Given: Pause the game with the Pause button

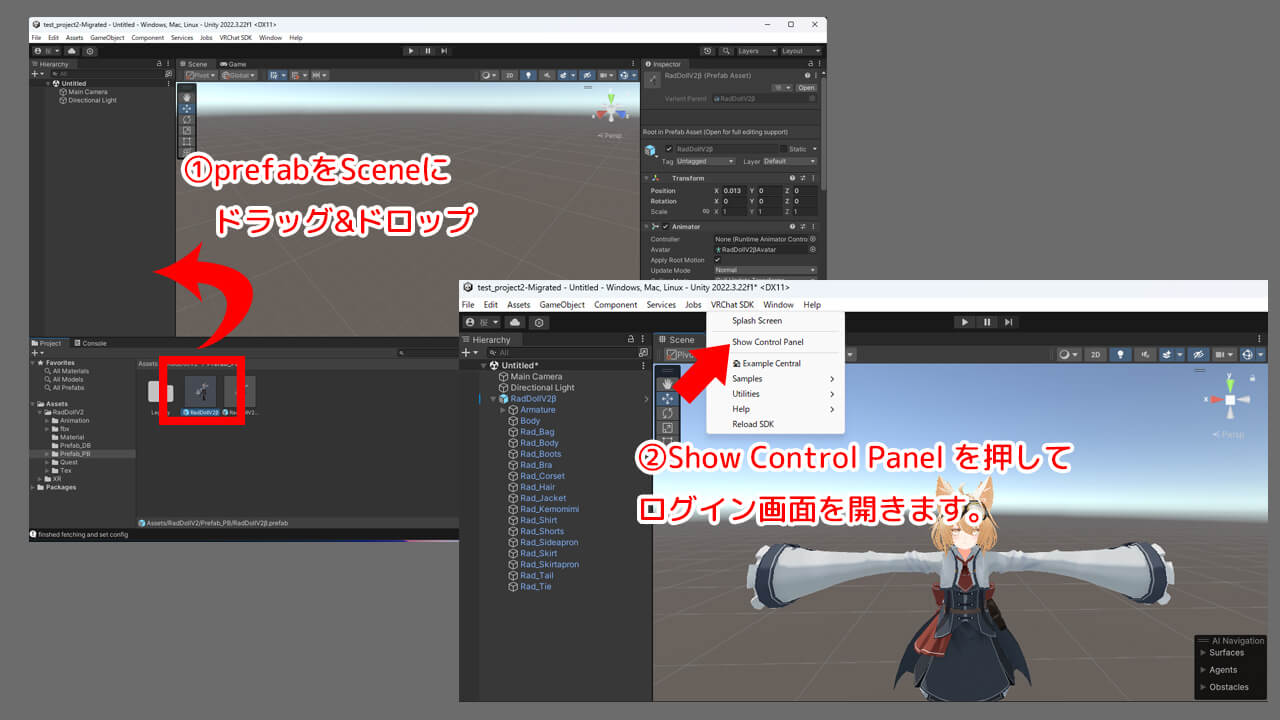Looking at the screenshot, I should [987, 322].
